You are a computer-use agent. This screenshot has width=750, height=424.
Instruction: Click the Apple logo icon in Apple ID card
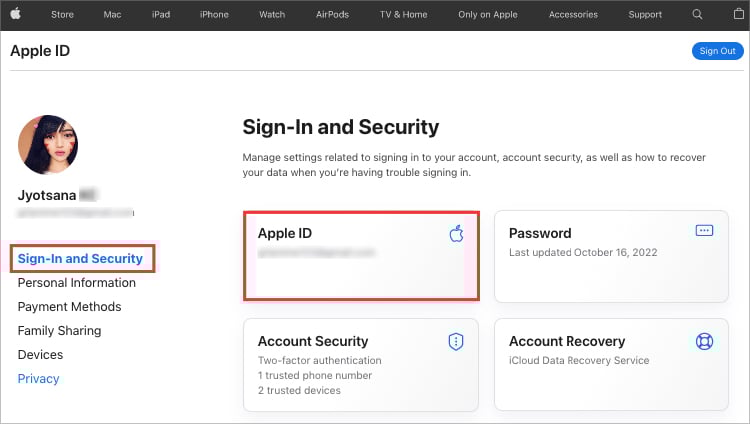pos(456,233)
